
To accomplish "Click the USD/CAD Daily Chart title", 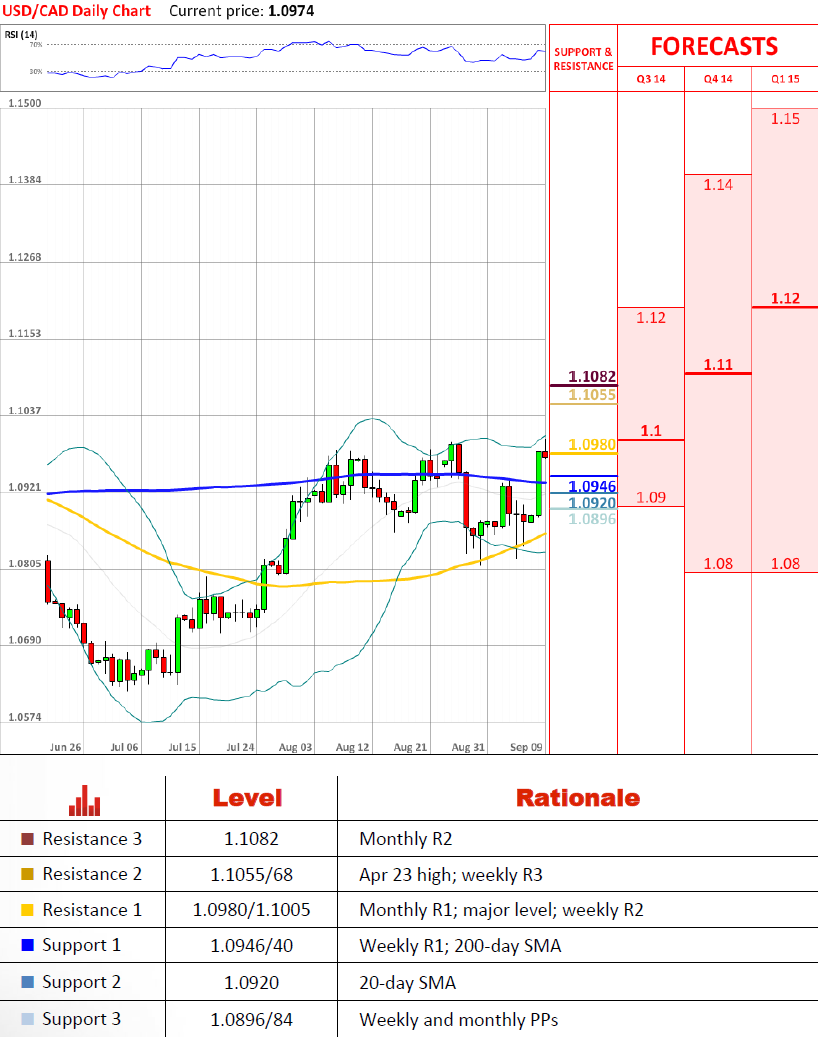I will (x=76, y=11).
